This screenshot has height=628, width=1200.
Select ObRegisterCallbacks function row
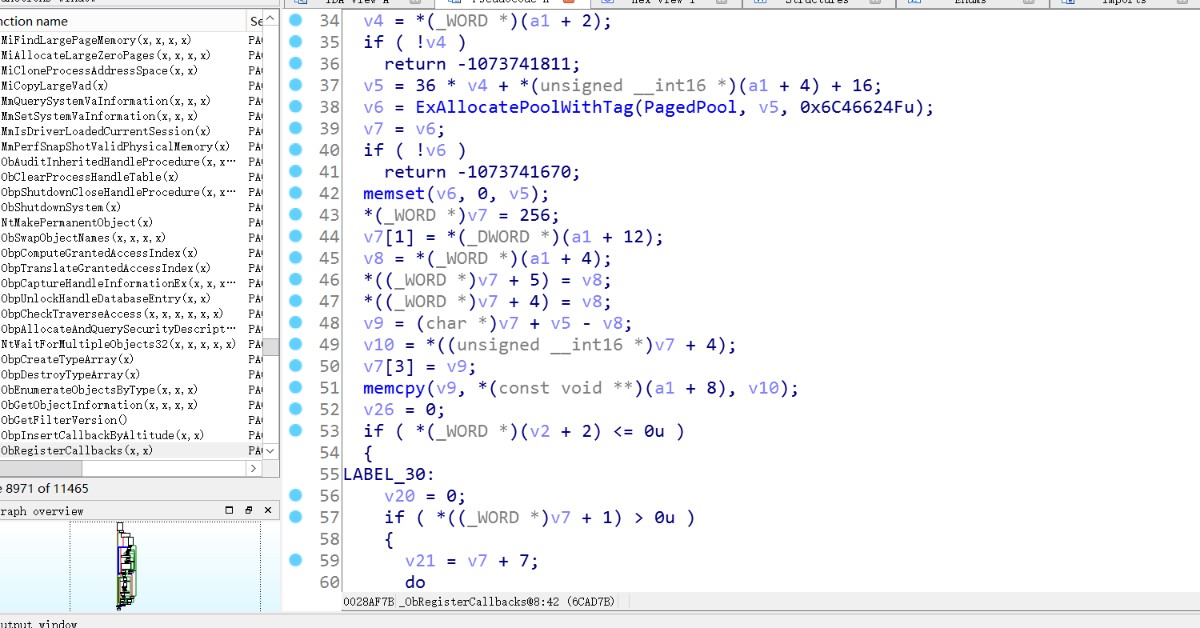(x=132, y=450)
